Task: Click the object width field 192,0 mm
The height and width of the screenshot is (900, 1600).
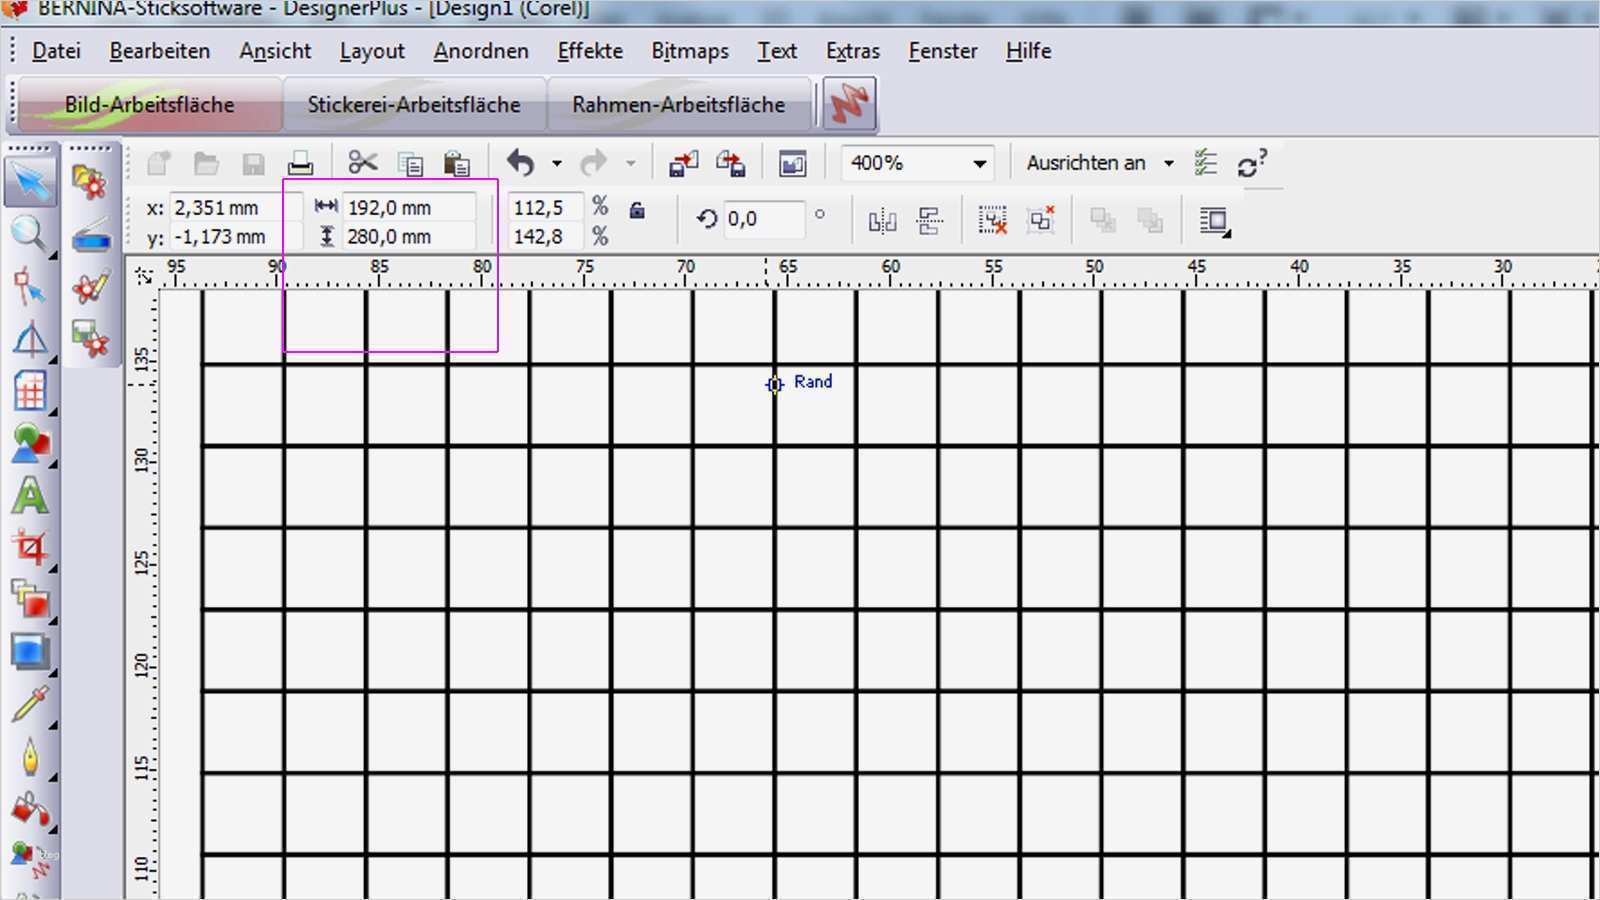Action: tap(409, 208)
